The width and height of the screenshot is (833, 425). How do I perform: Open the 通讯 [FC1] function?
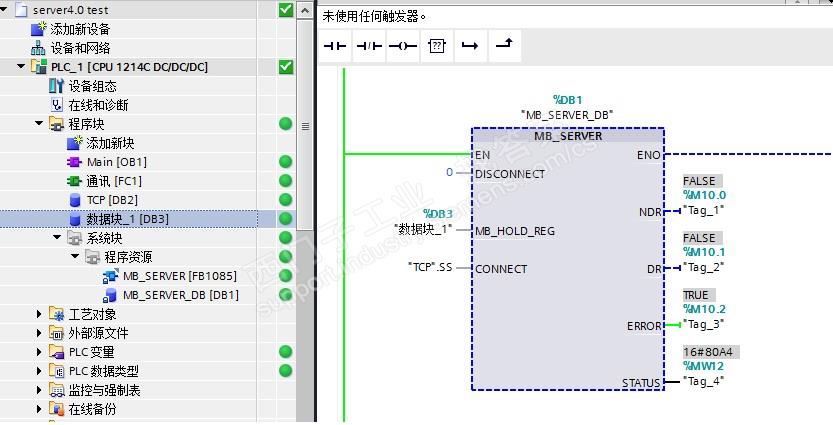pyautogui.click(x=114, y=181)
